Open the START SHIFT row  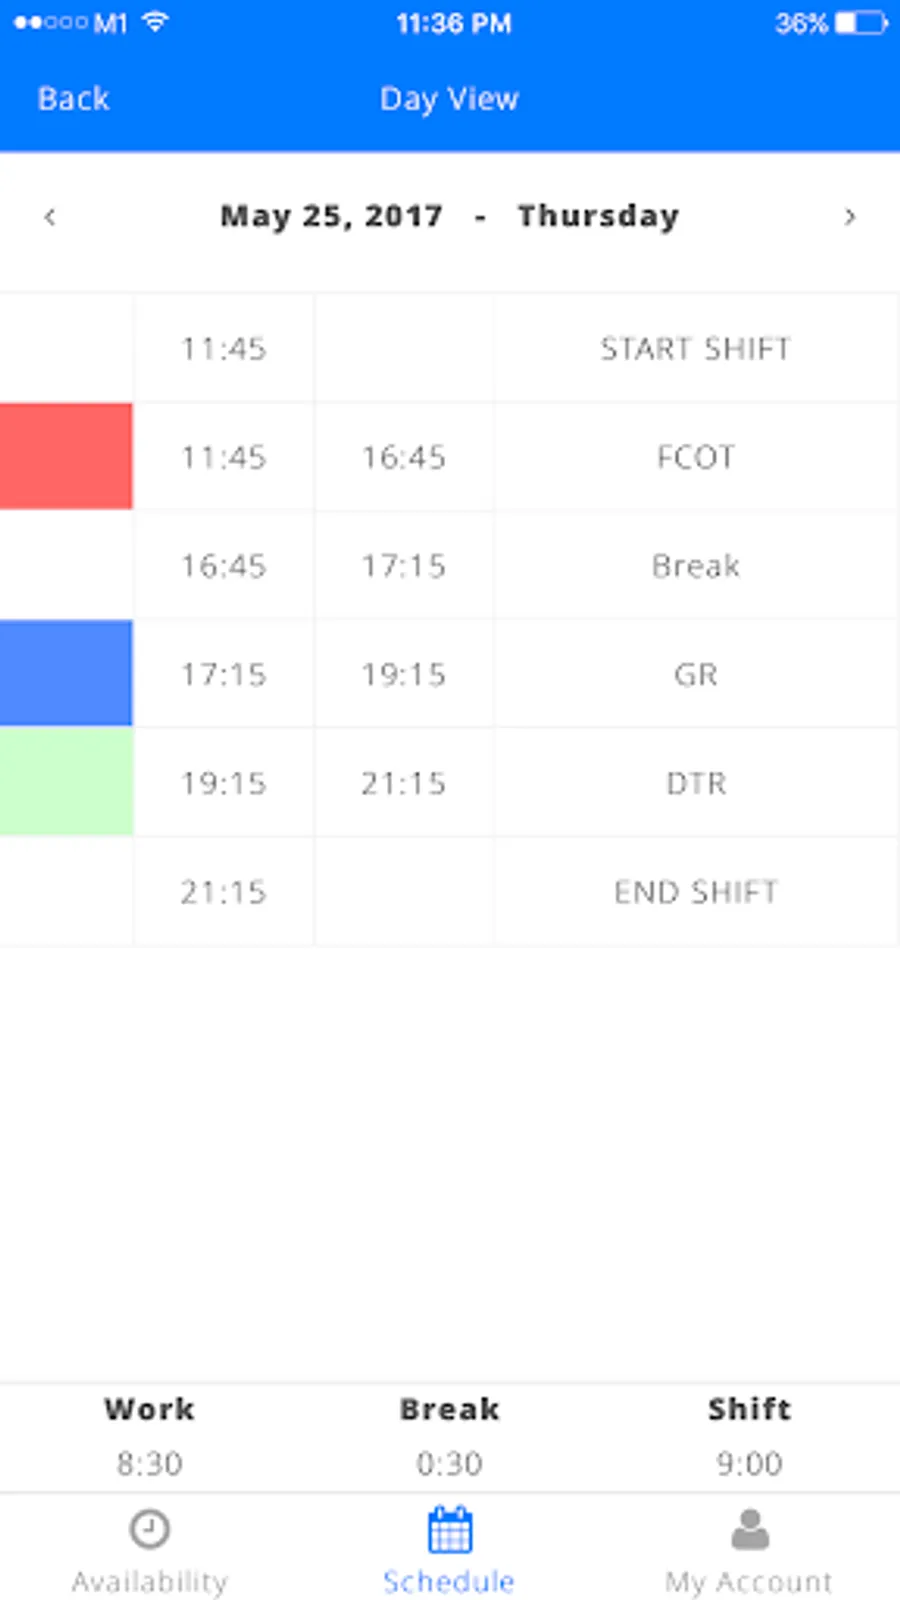coord(695,349)
